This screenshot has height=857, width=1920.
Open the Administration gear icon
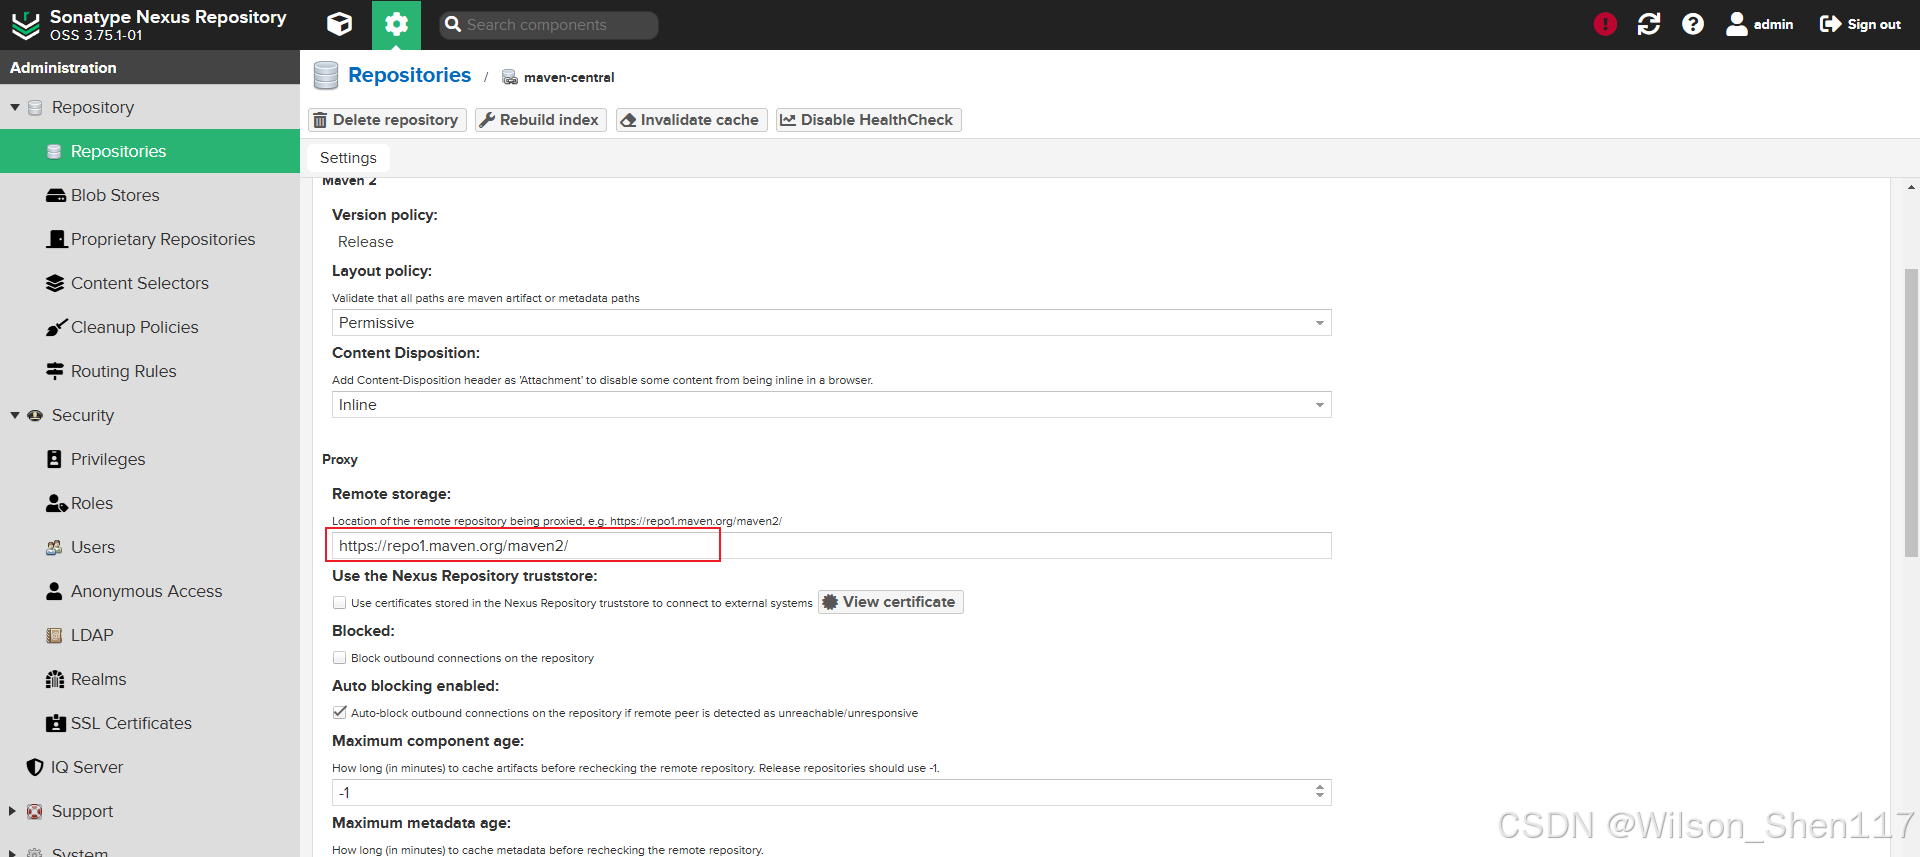tap(396, 24)
